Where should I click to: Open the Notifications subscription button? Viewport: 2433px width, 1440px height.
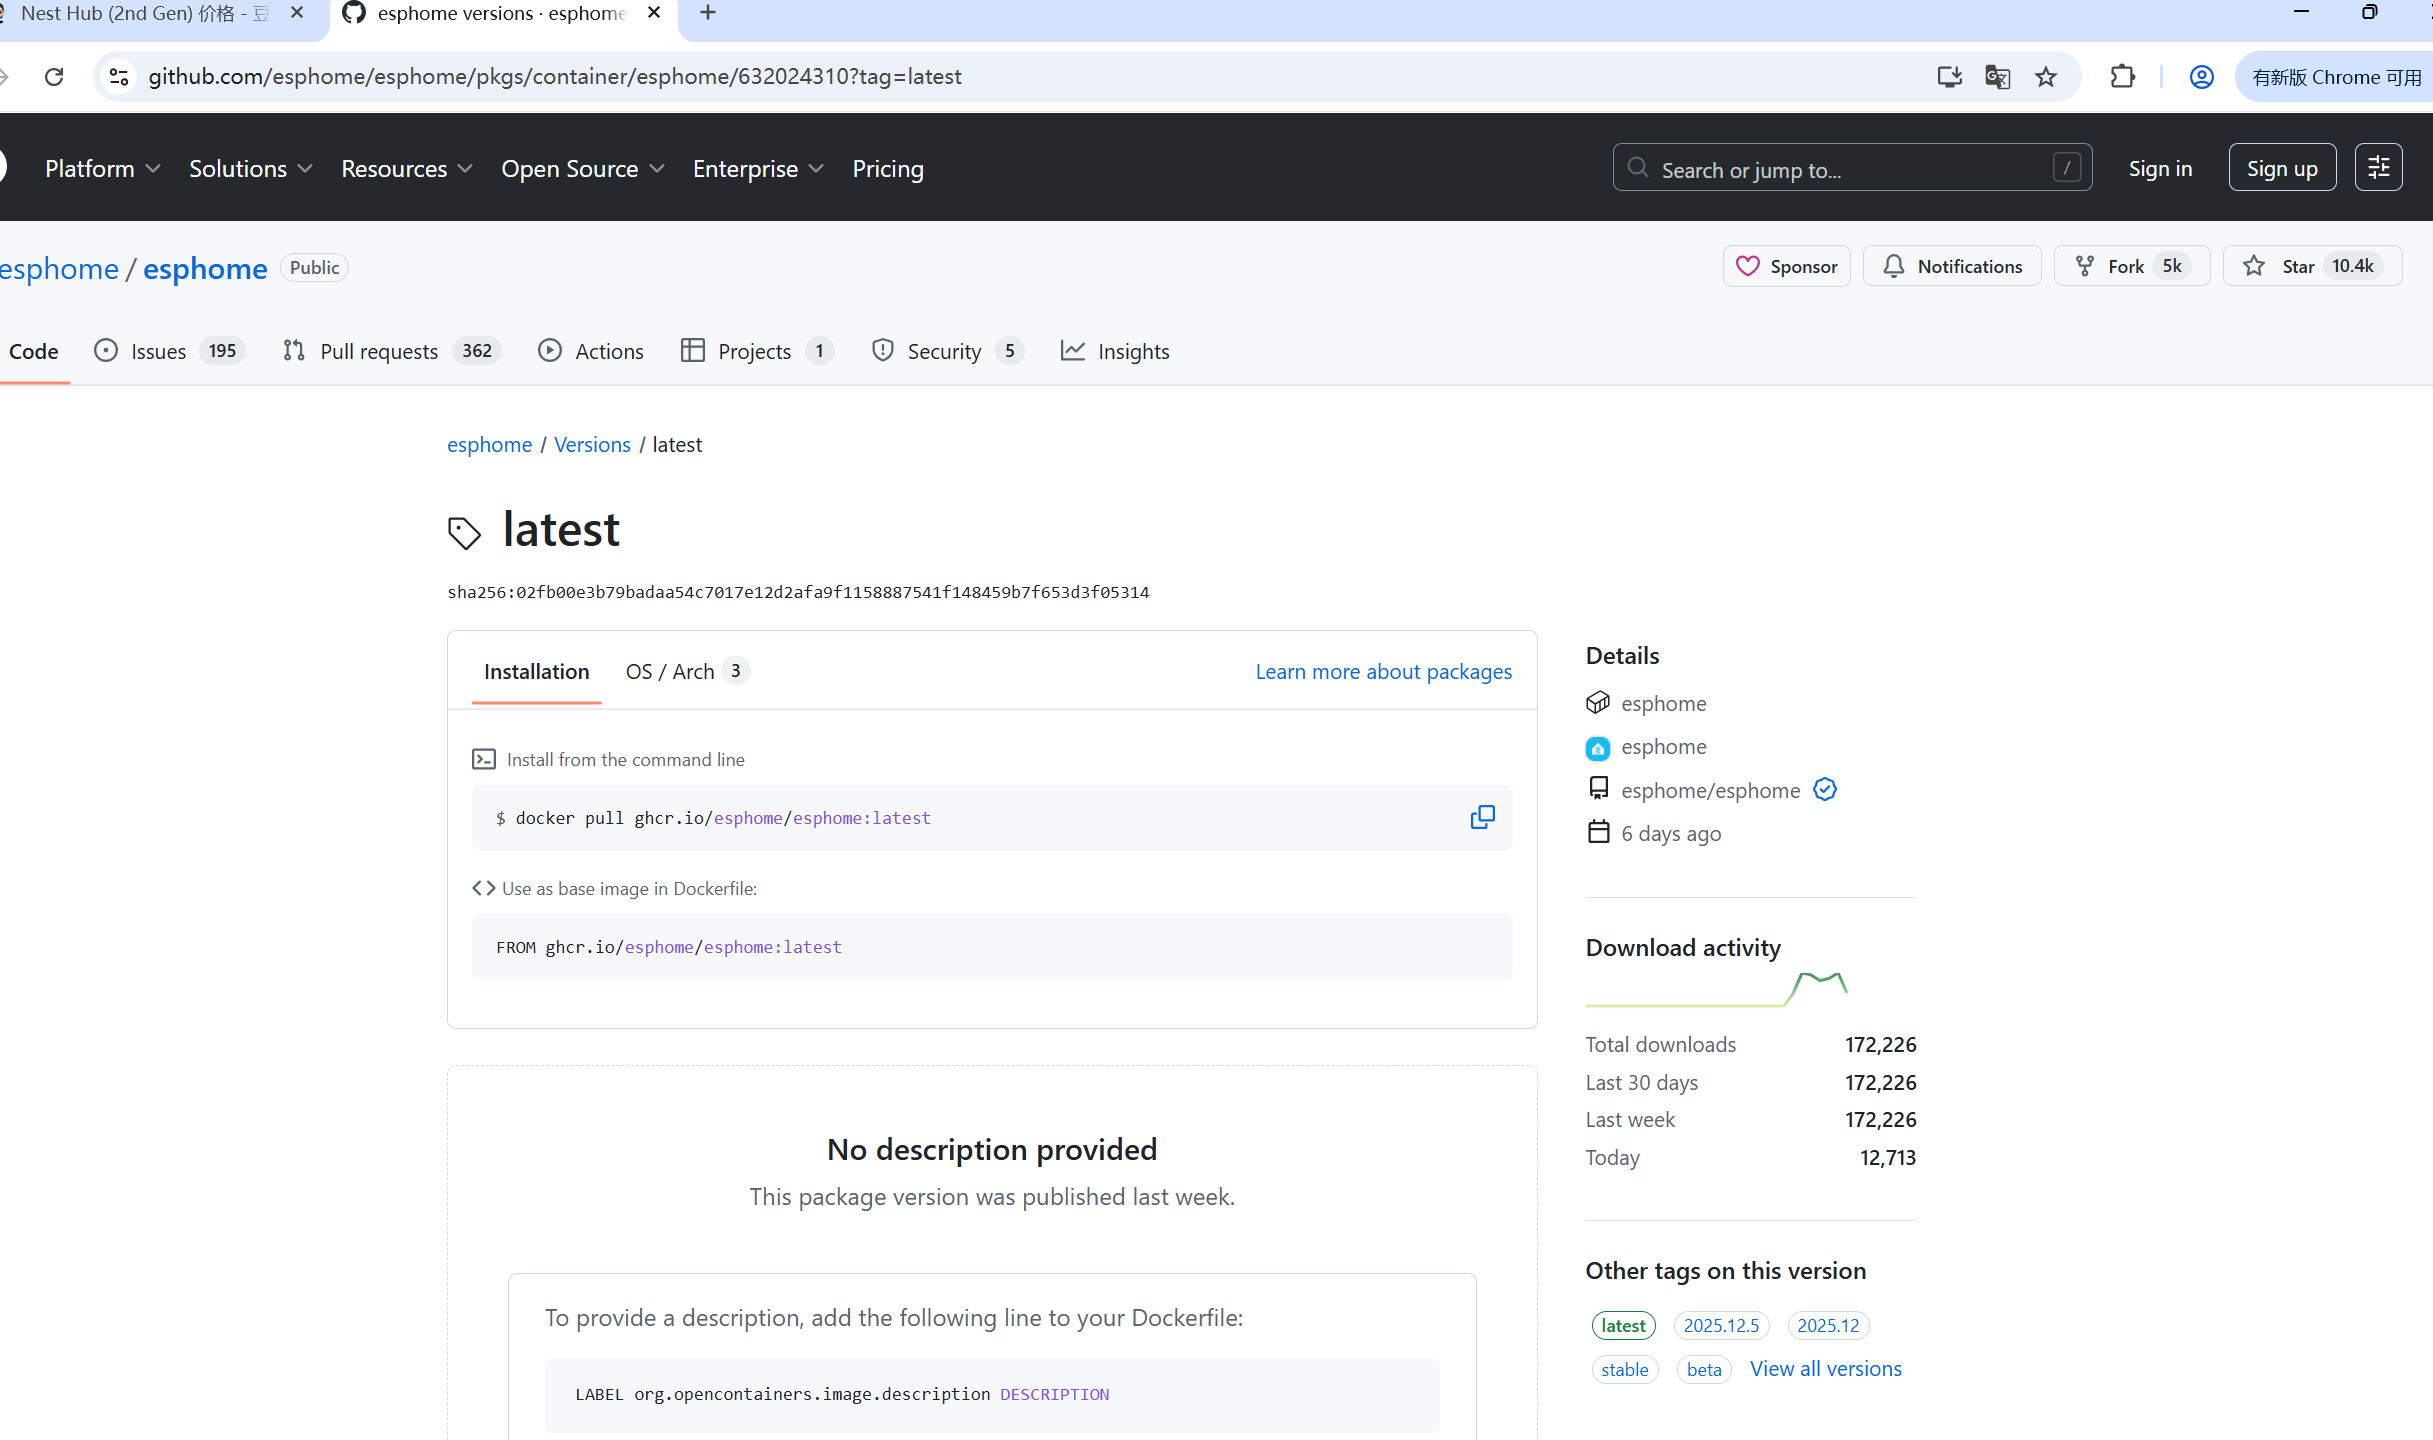tap(1952, 266)
